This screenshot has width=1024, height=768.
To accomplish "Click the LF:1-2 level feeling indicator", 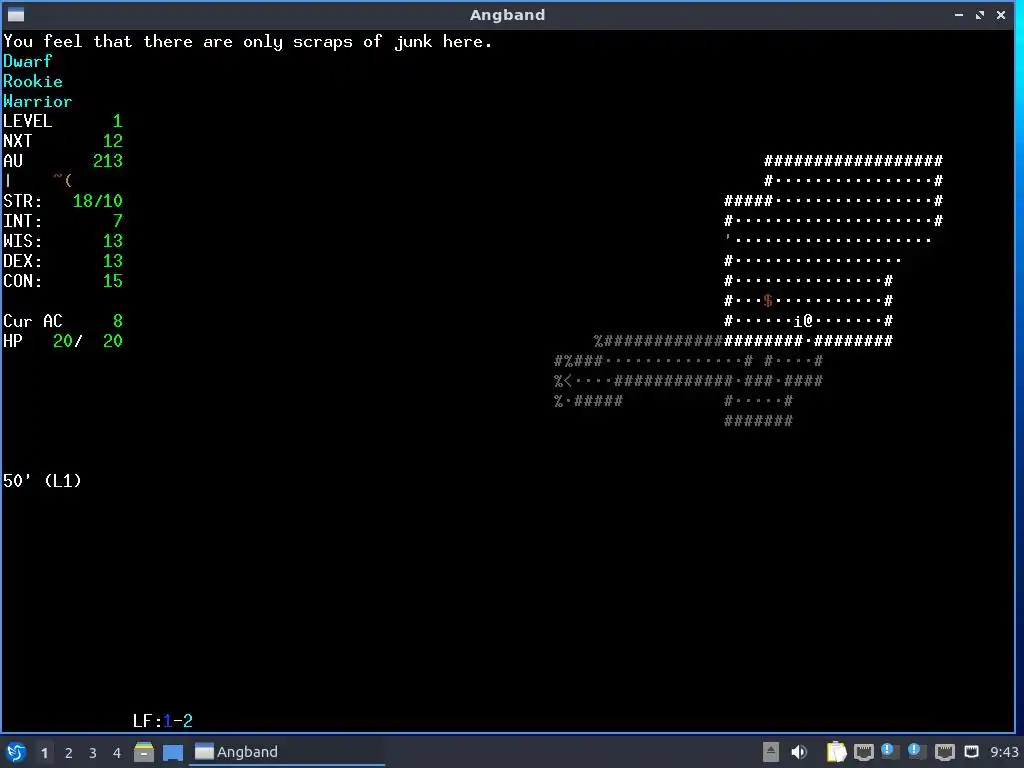I will click(x=163, y=721).
